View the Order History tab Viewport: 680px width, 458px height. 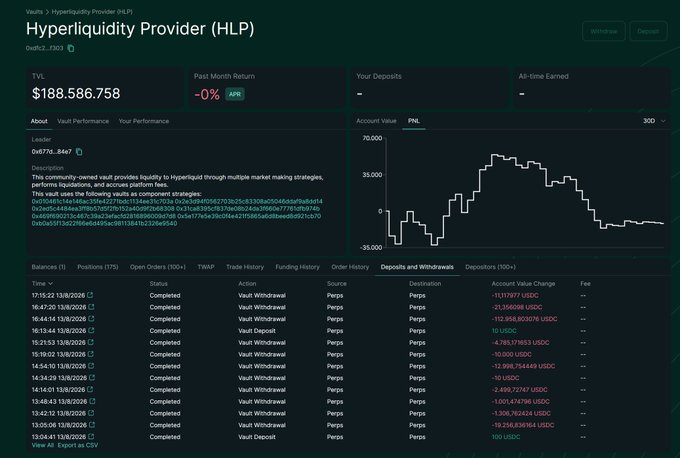(x=350, y=267)
